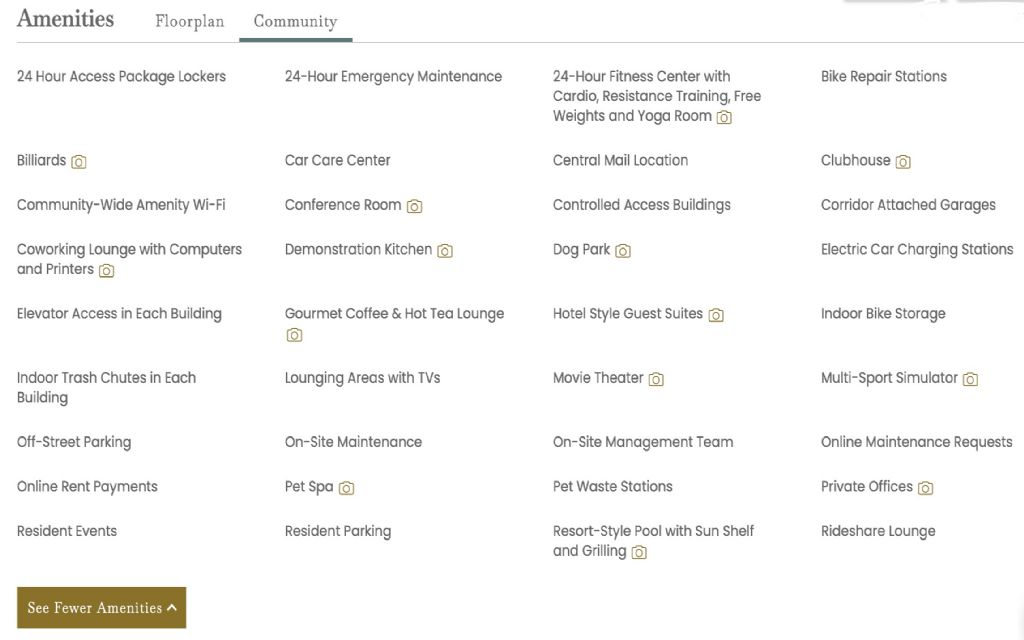
Task: Click camera icon after Yoga Room text
Action: [x=724, y=117]
